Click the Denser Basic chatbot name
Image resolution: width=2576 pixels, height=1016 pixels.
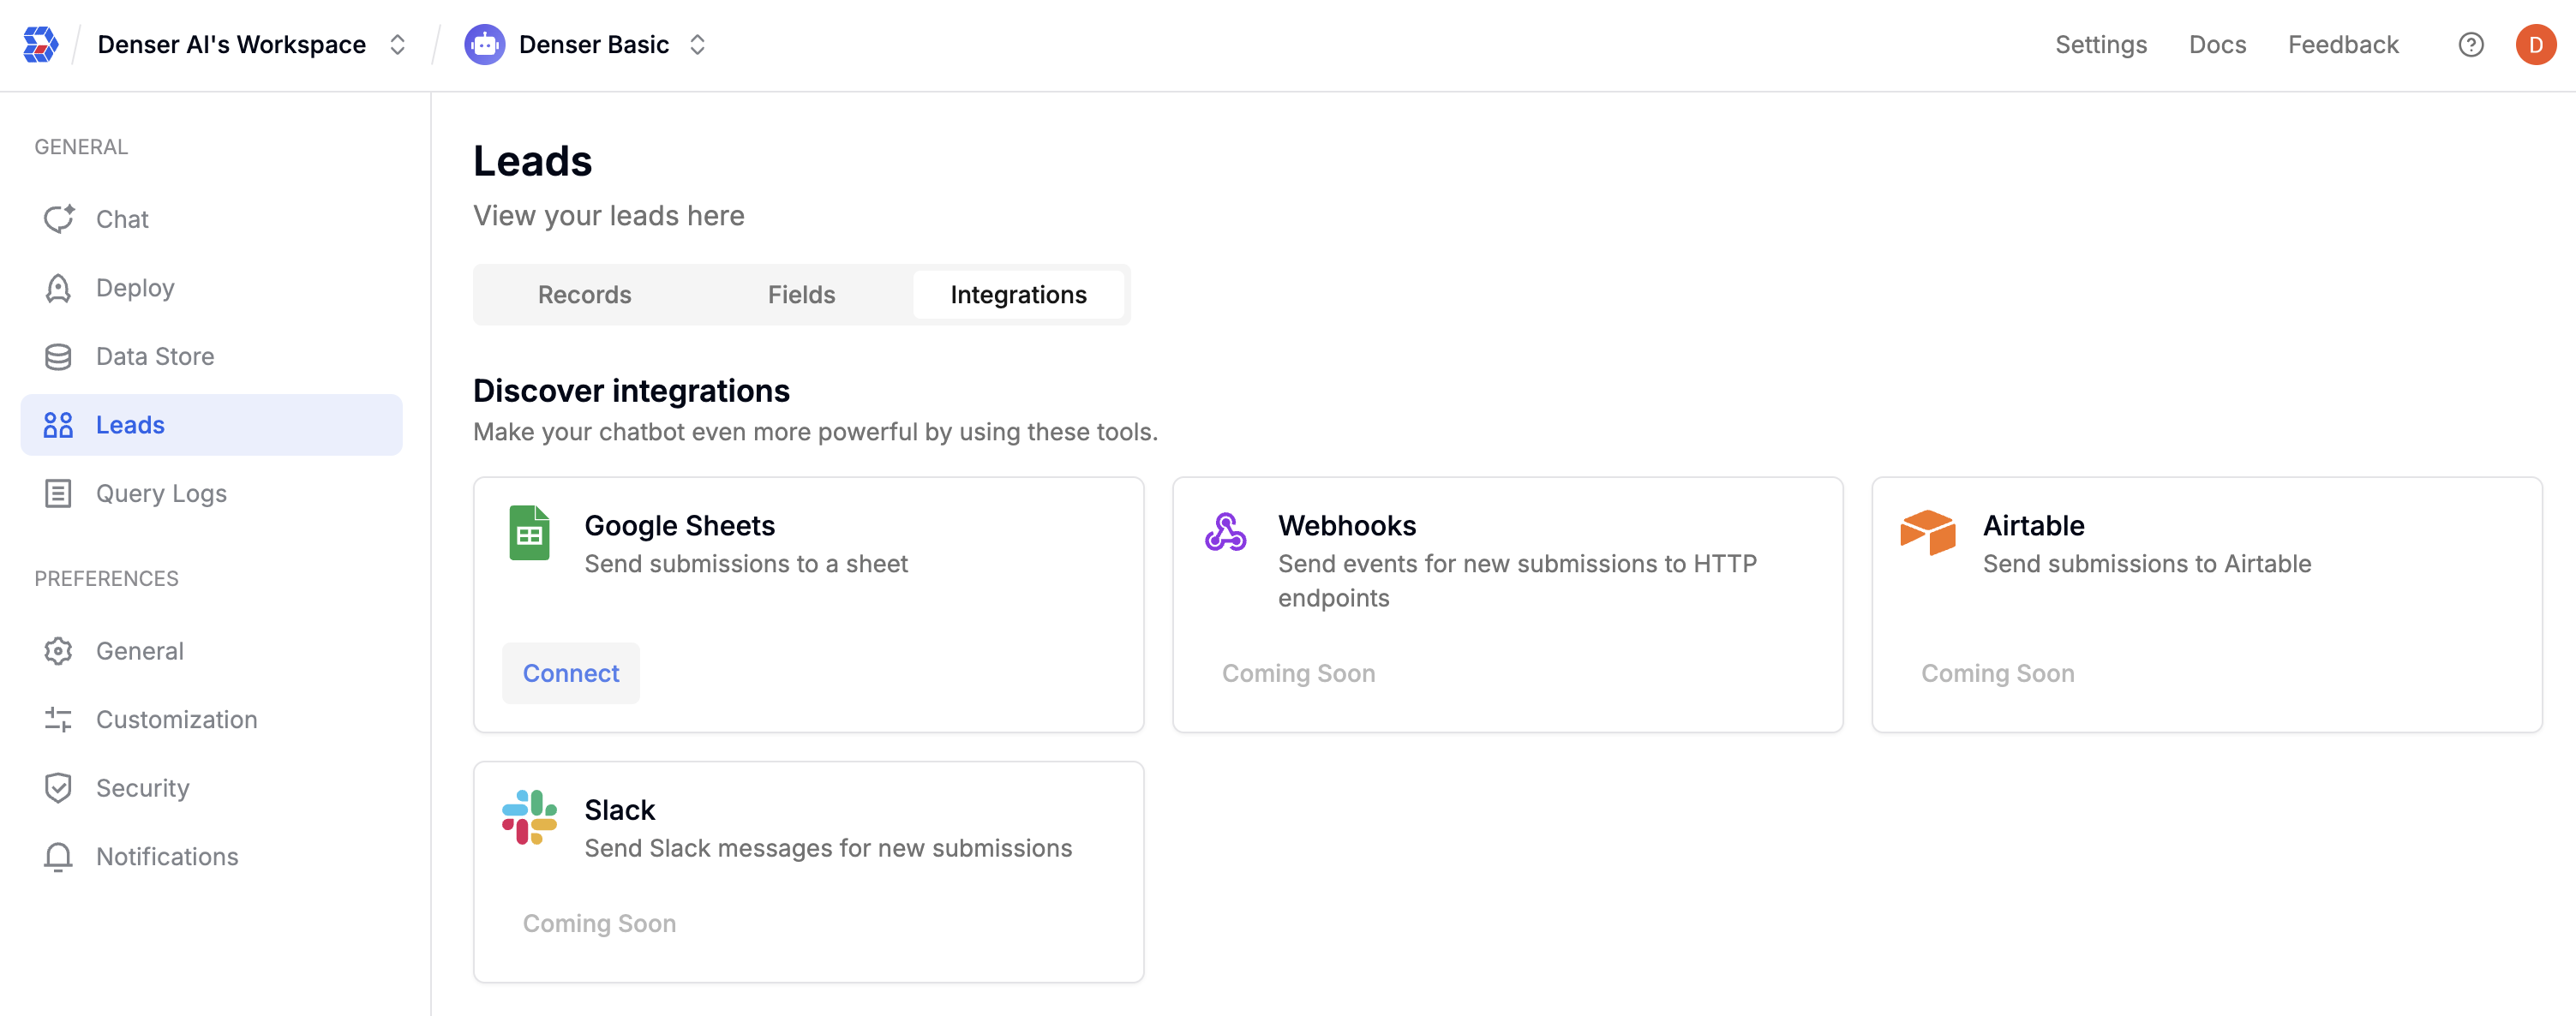(x=594, y=45)
